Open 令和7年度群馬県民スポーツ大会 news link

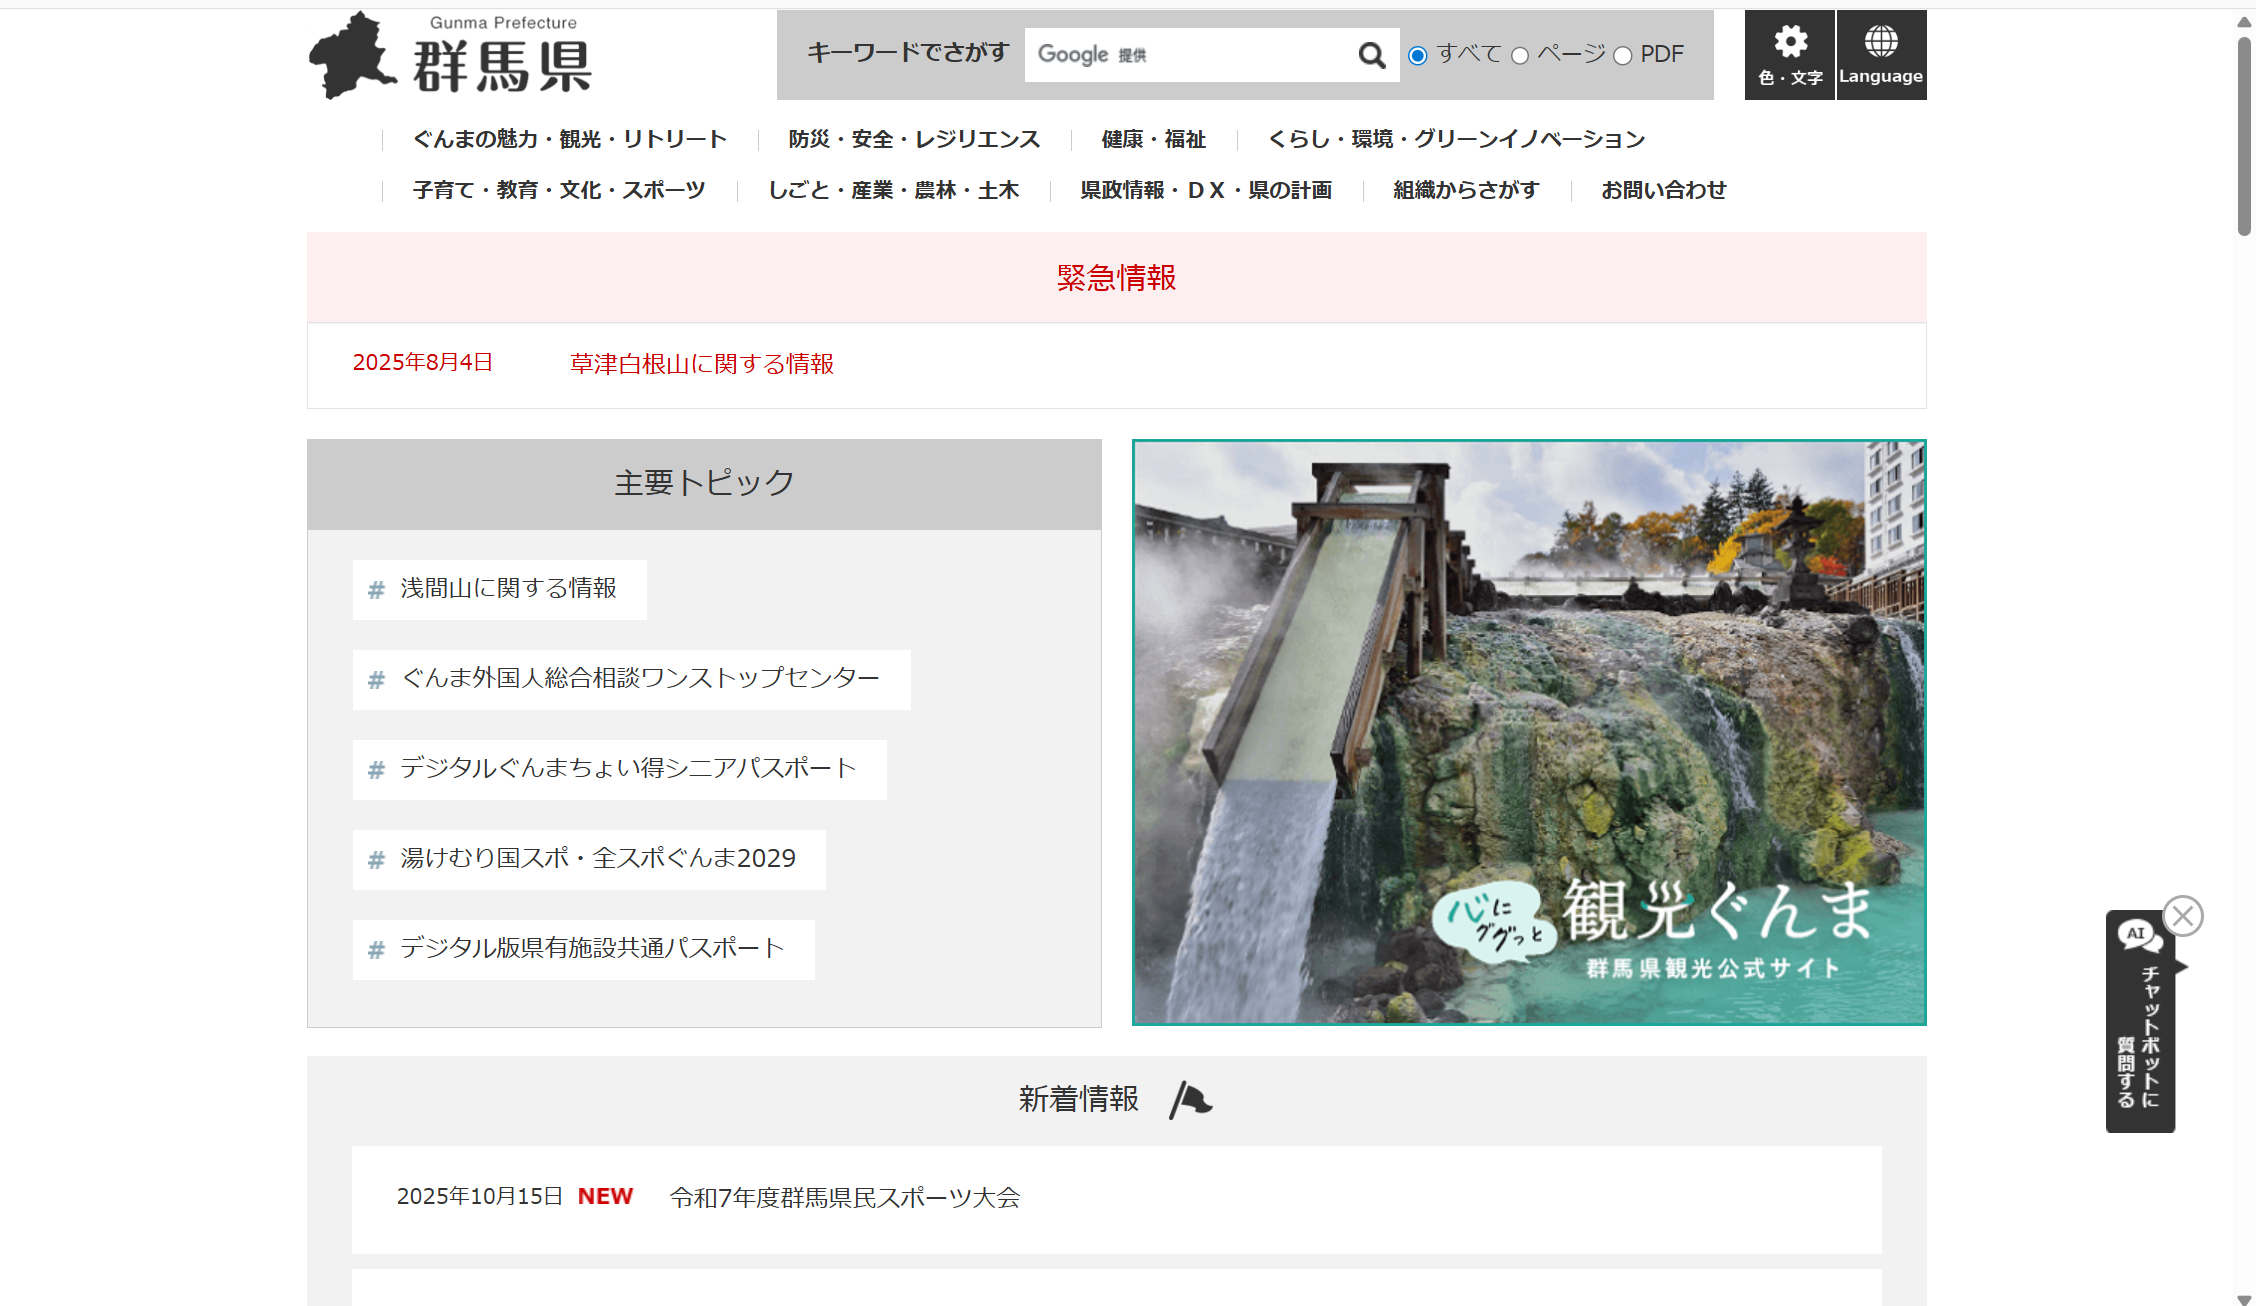point(844,1197)
